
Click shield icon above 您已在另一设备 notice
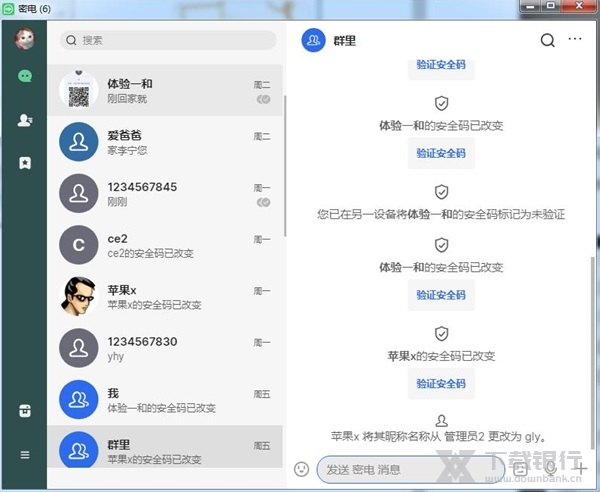[x=442, y=192]
